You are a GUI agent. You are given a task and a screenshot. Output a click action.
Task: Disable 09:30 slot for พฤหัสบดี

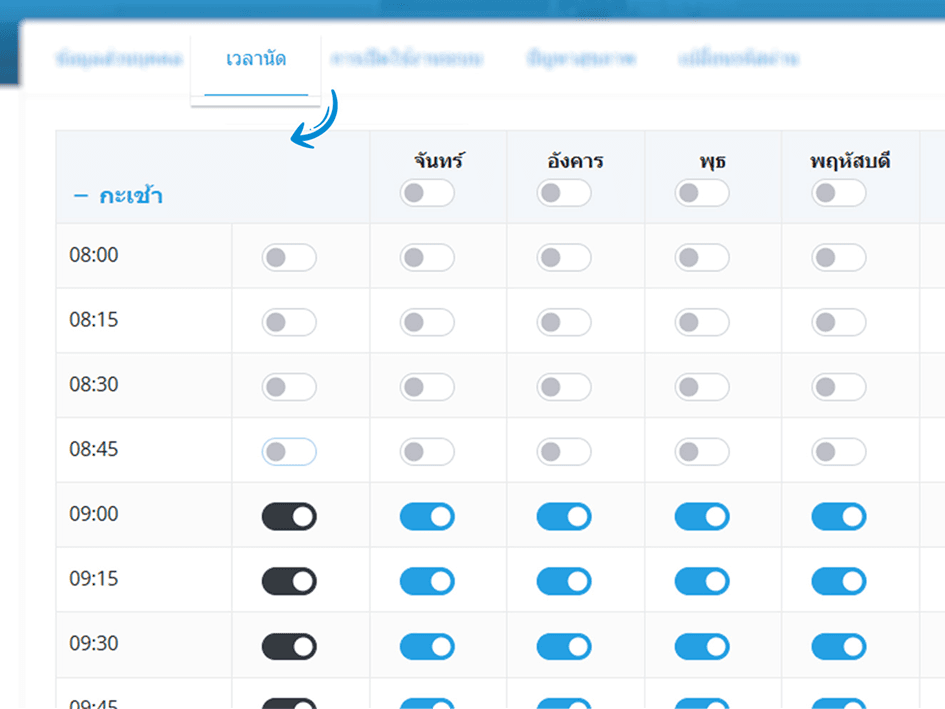838,646
